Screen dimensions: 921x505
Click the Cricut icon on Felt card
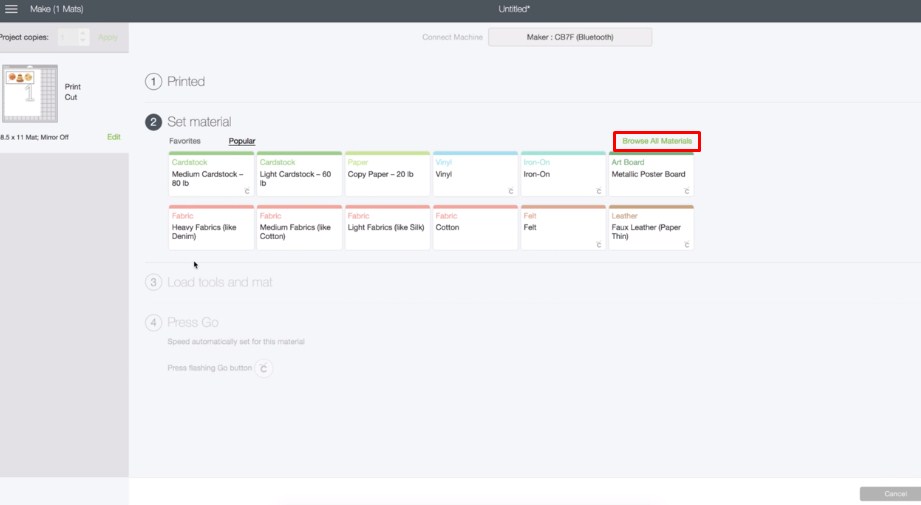click(x=599, y=244)
